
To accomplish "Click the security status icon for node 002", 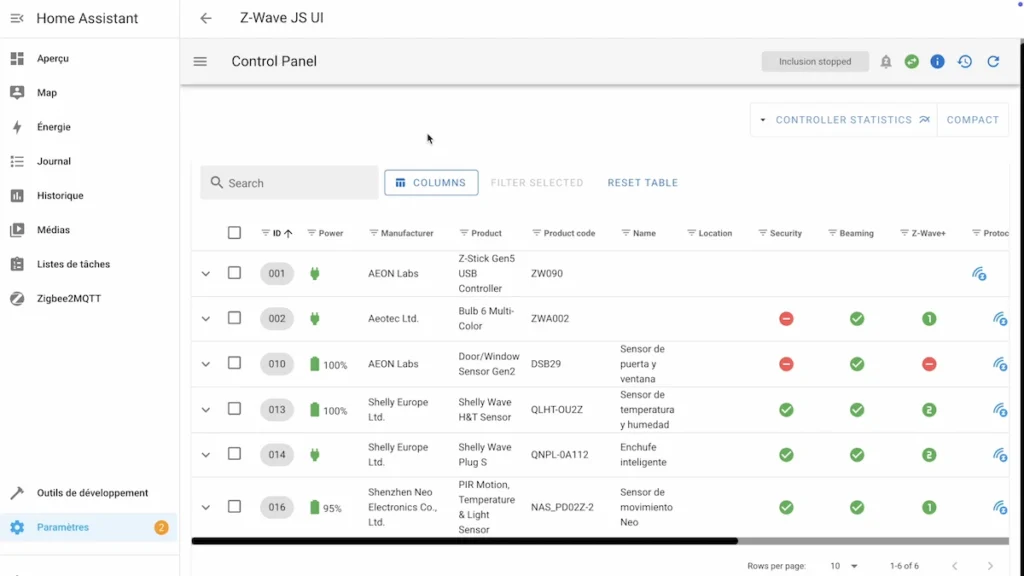I will 786,319.
